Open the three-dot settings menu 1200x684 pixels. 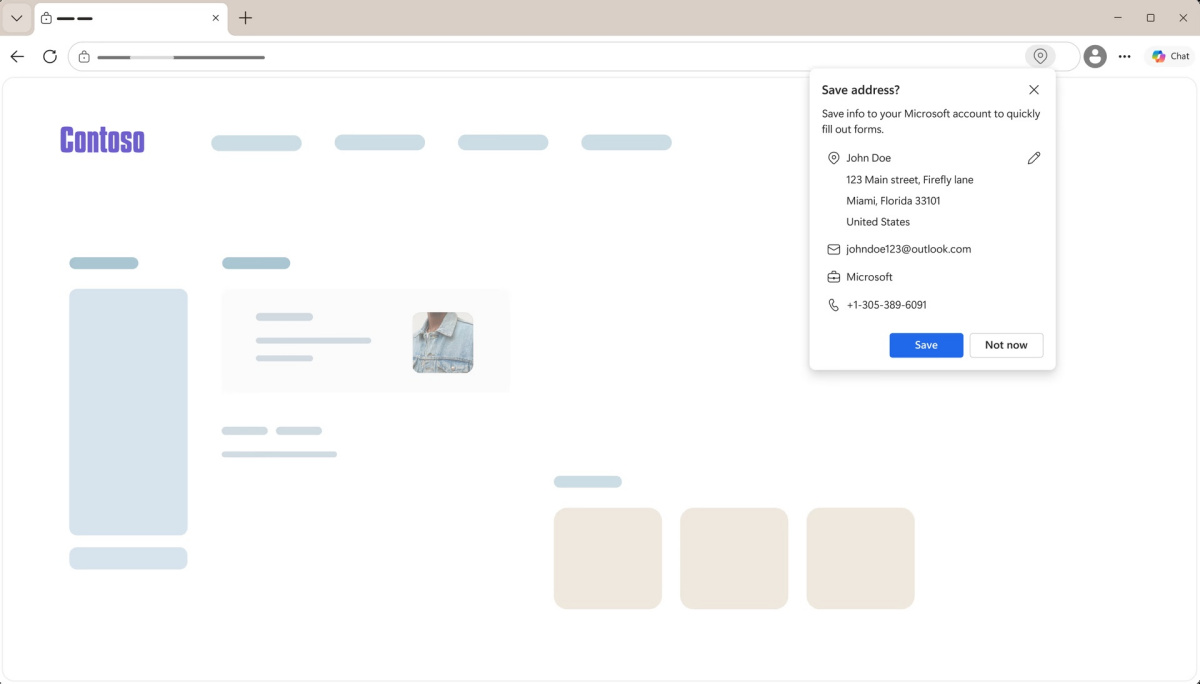[1125, 57]
